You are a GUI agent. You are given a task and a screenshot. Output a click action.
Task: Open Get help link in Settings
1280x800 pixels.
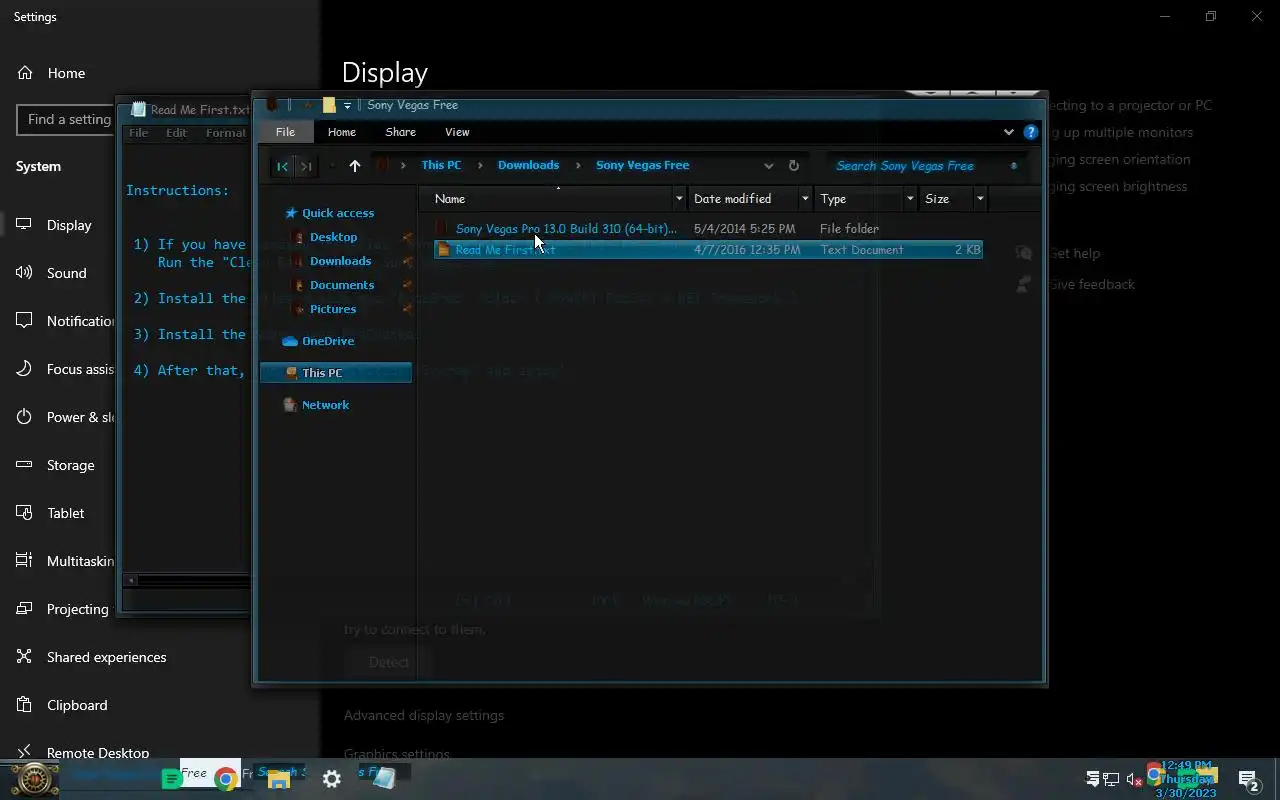coord(1075,254)
